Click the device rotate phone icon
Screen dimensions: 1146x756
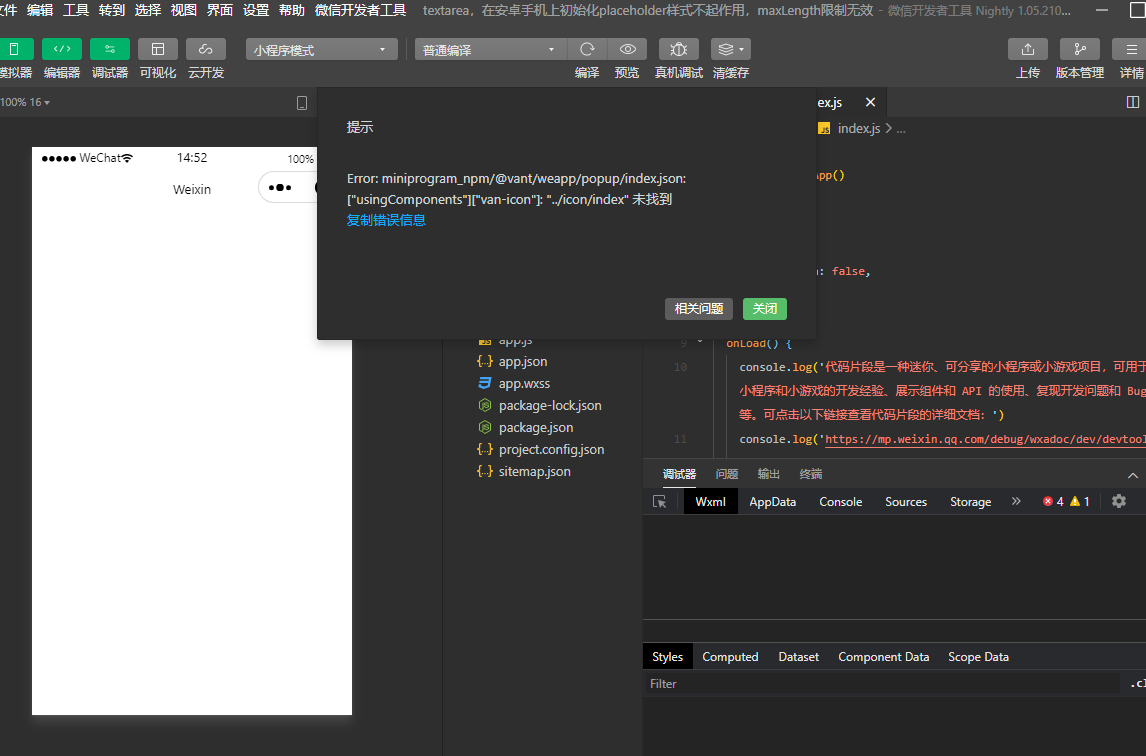(302, 103)
